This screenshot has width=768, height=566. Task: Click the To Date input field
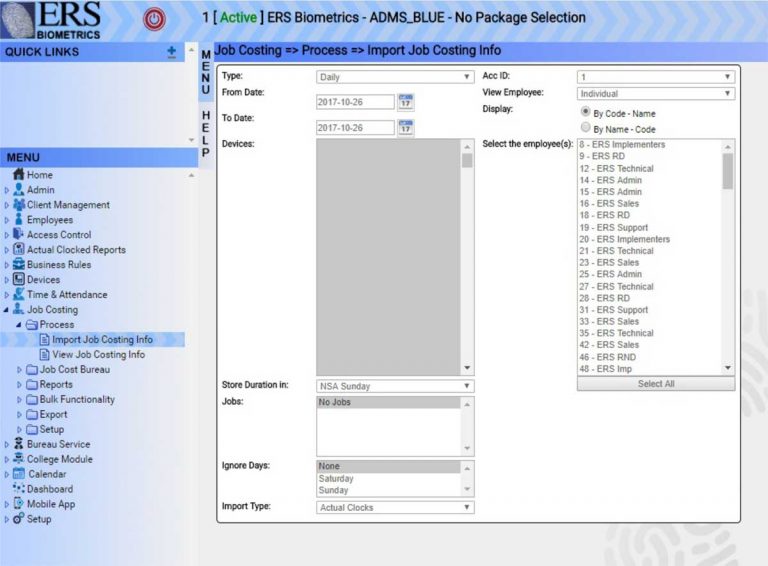tap(355, 128)
